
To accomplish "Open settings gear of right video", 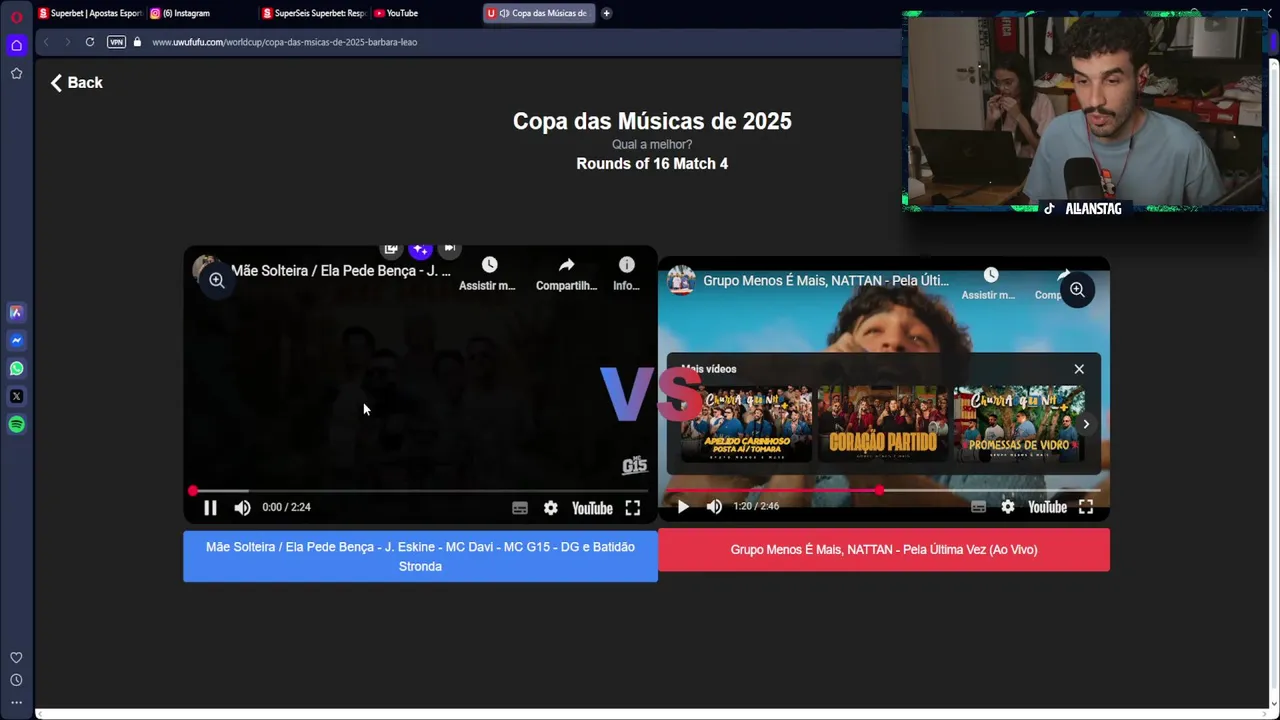I will (1008, 507).
